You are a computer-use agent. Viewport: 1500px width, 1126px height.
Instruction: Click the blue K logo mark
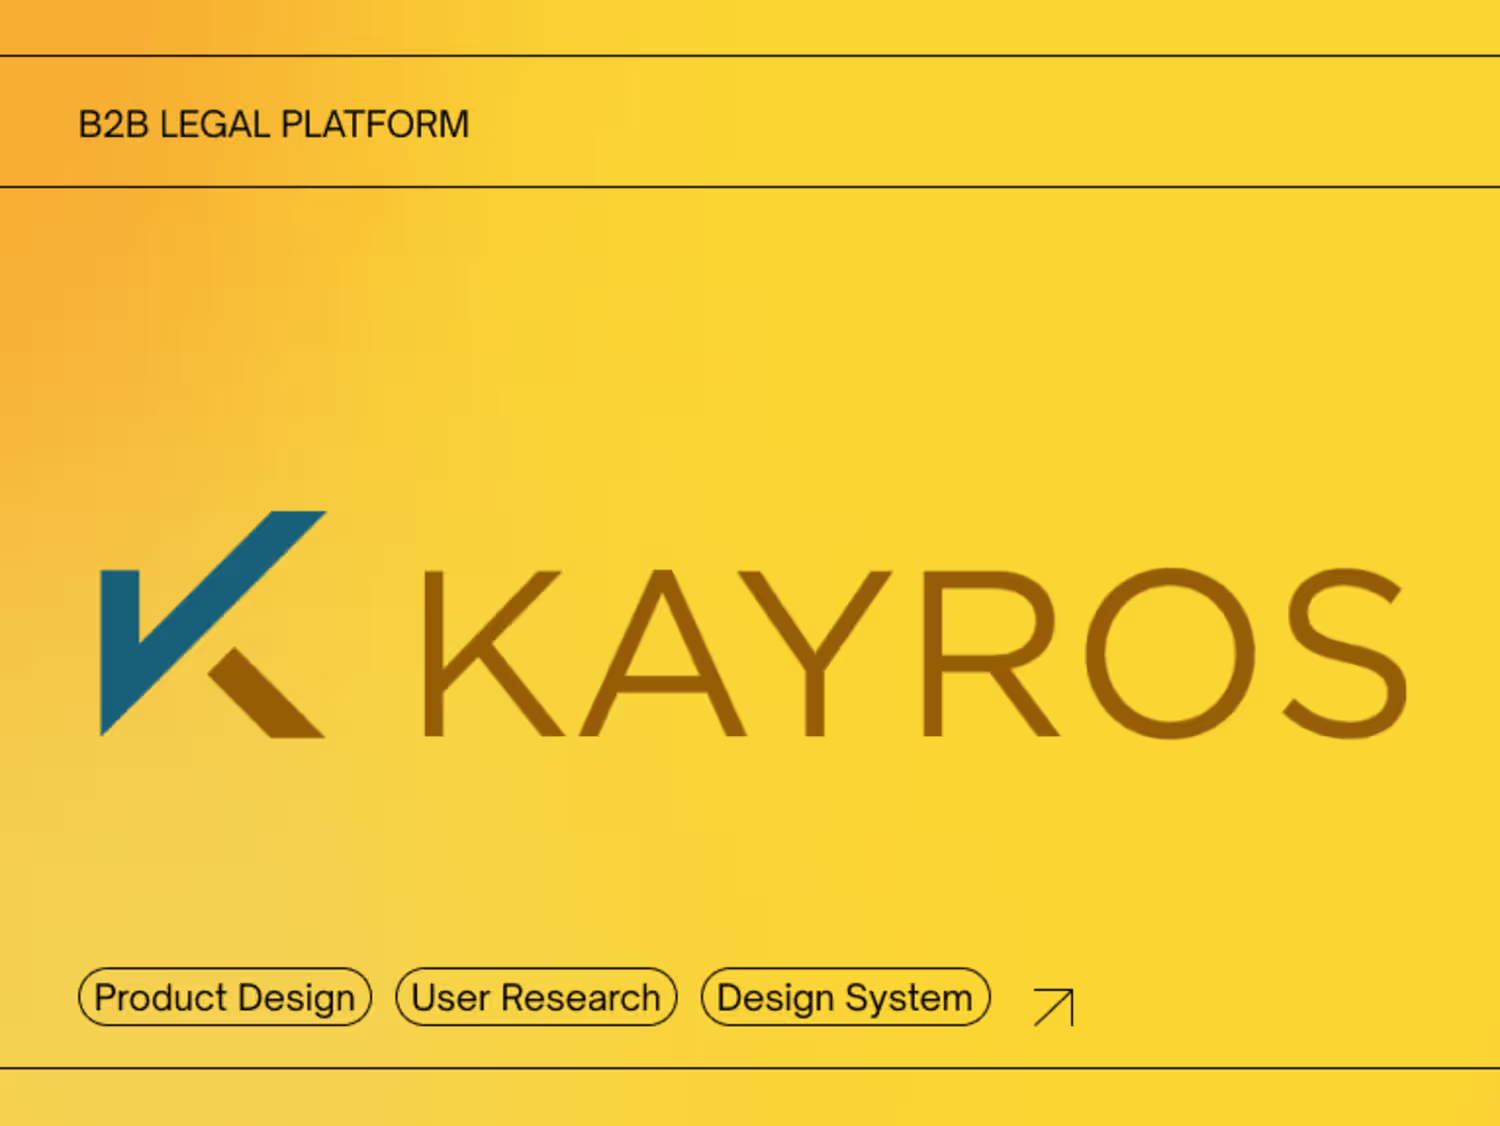click(213, 624)
